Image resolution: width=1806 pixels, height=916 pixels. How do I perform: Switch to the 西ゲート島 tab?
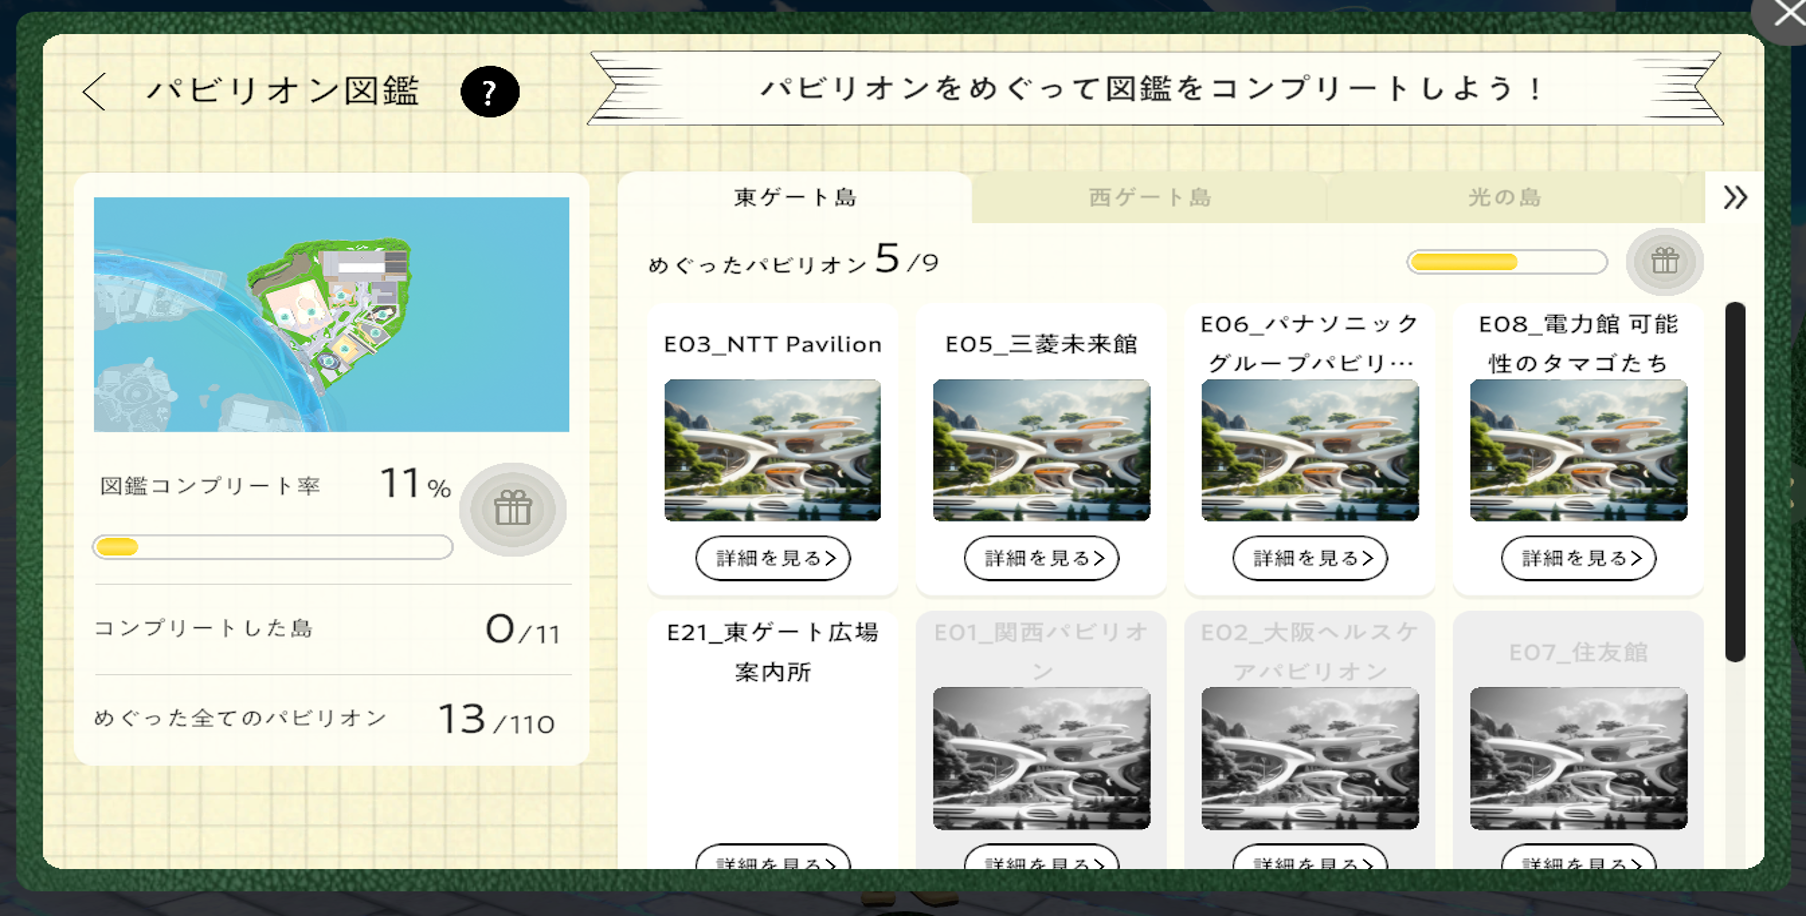pyautogui.click(x=1149, y=198)
